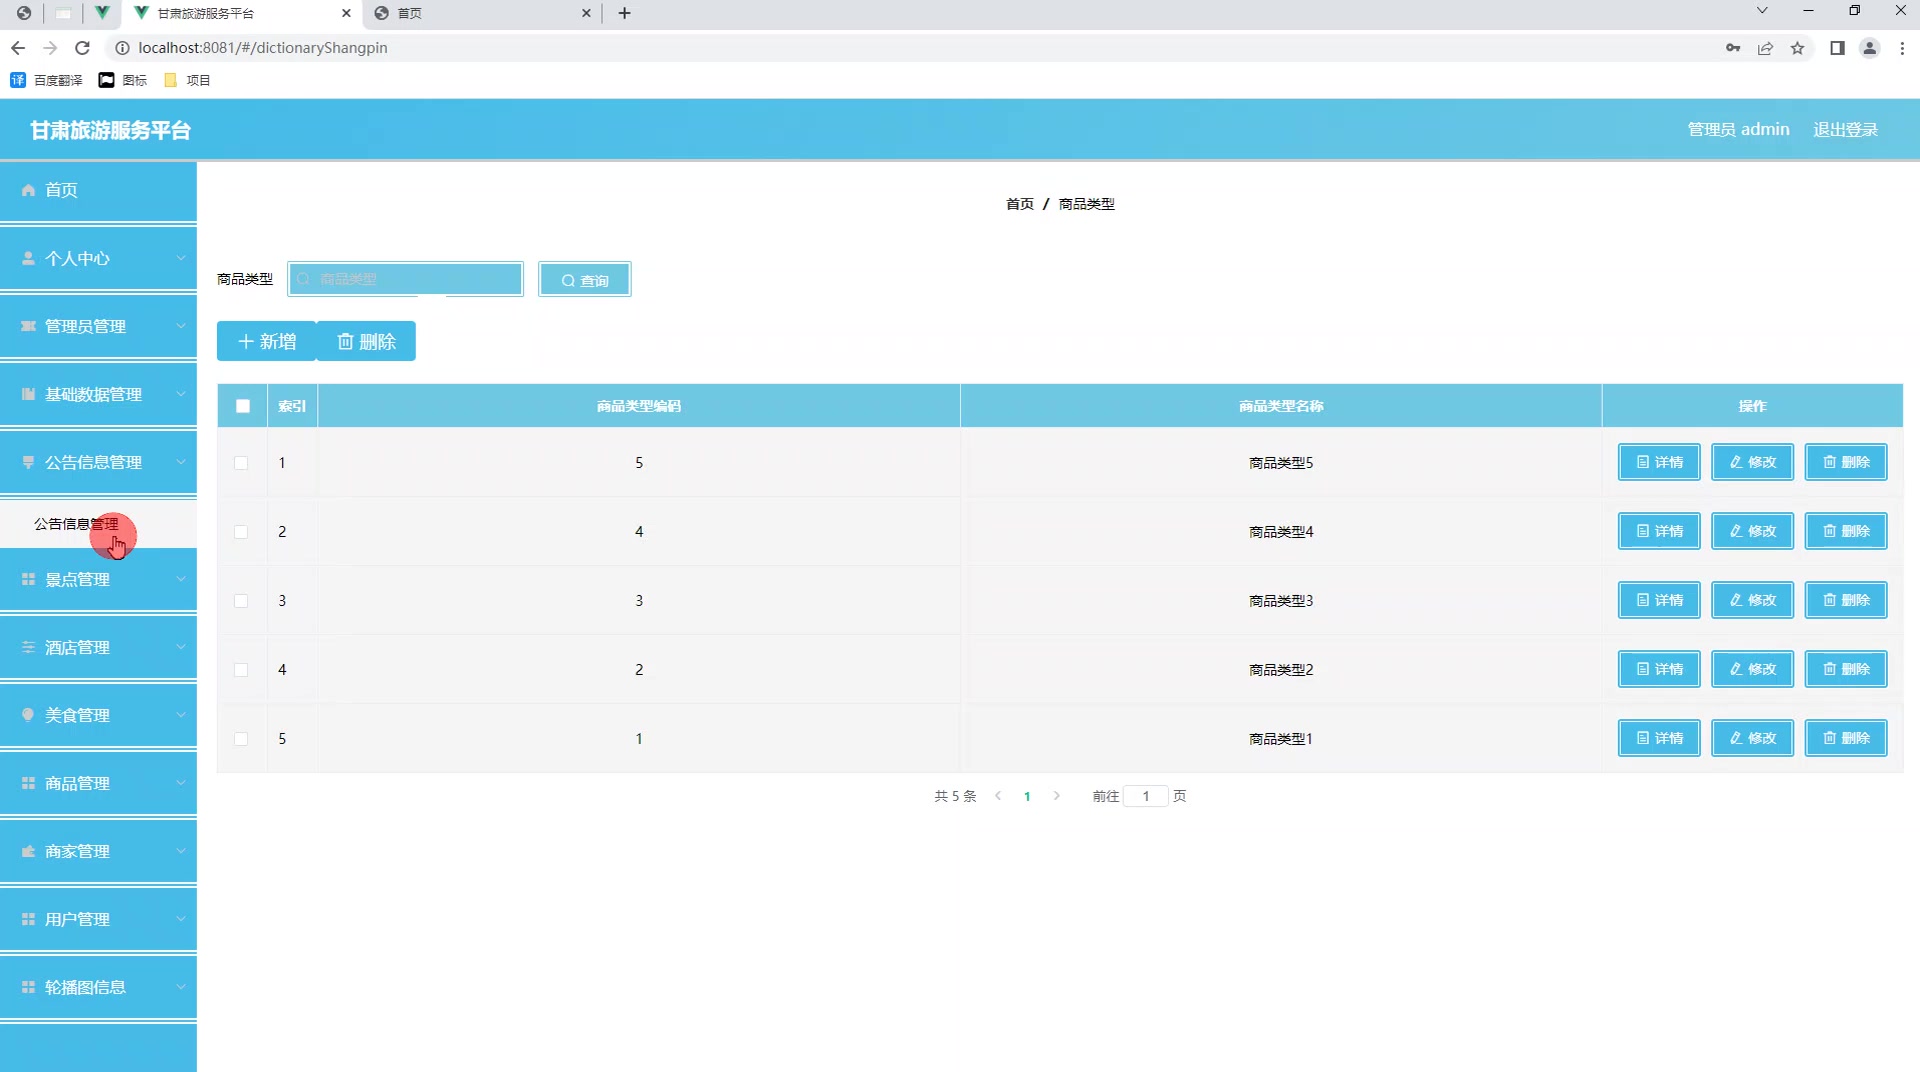Viewport: 1920px width, 1072px height.
Task: Check the row for 商品类型2
Action: [x=241, y=670]
